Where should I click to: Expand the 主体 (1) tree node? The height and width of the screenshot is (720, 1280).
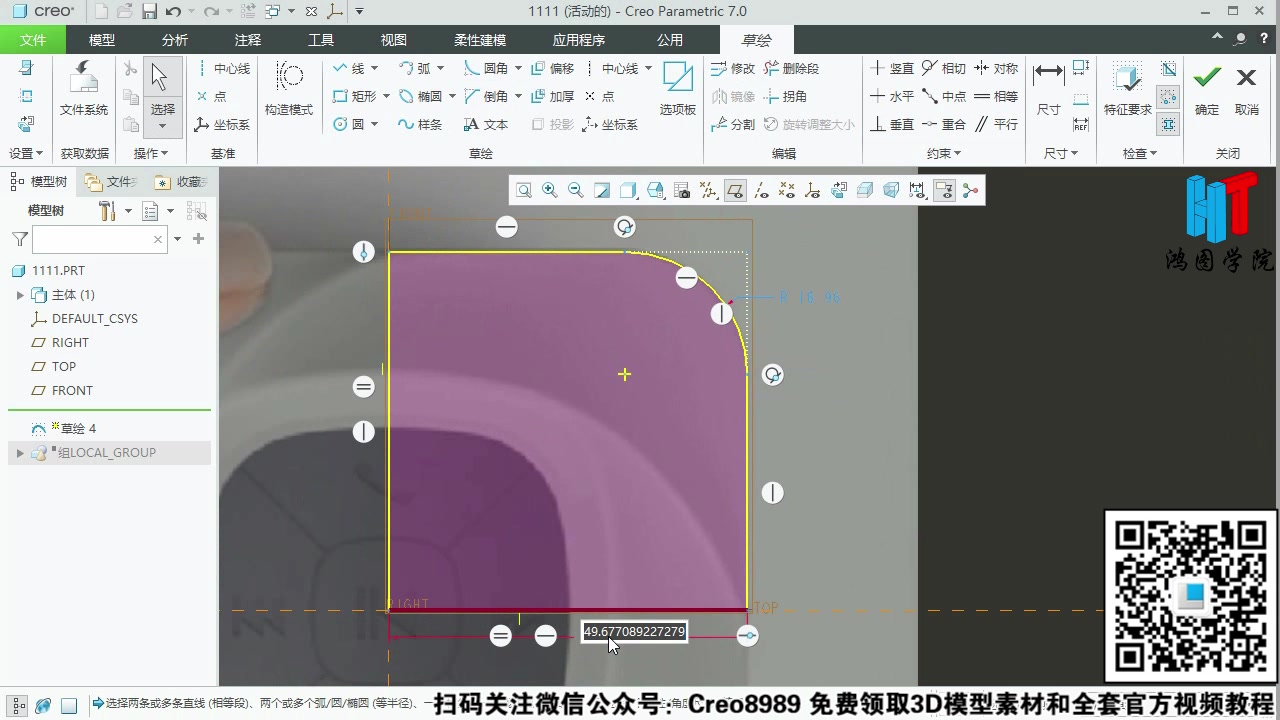(x=20, y=295)
